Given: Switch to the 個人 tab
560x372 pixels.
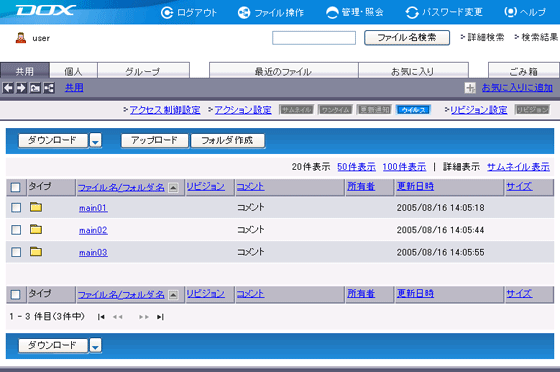Looking at the screenshot, I should click(73, 71).
